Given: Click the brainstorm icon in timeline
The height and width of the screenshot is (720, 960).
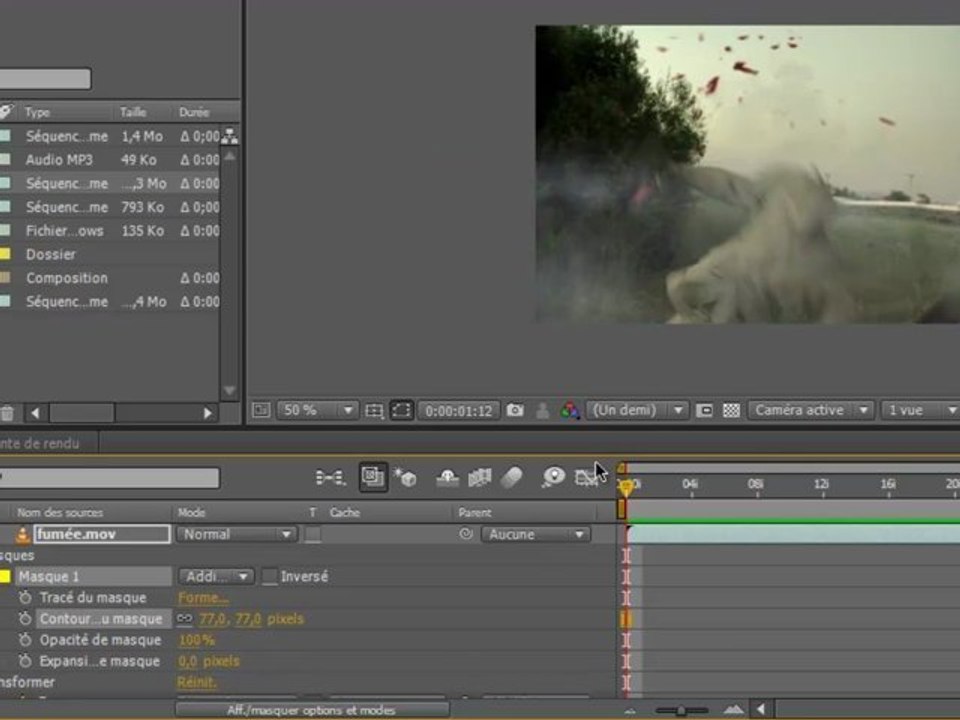Looking at the screenshot, I should tap(553, 477).
